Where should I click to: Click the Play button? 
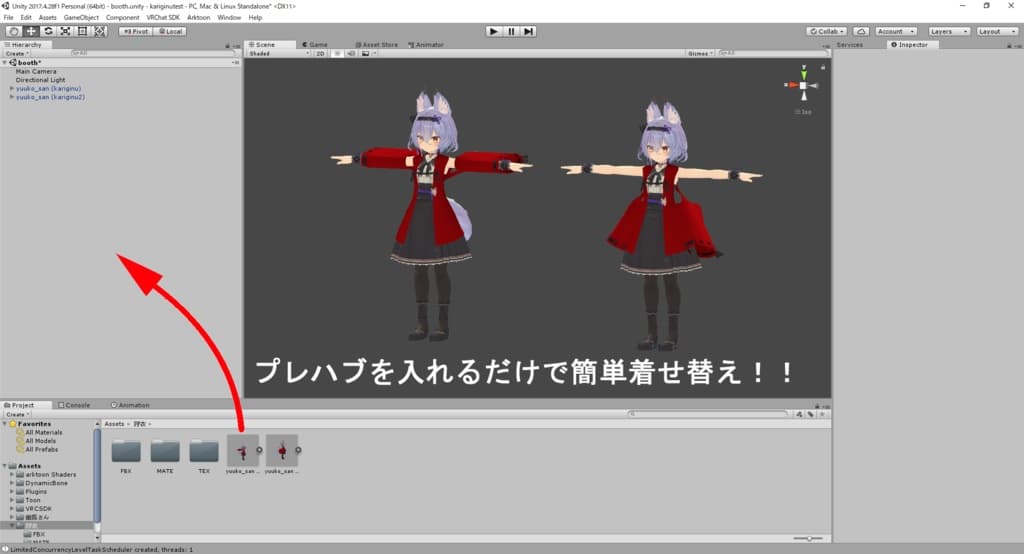(494, 31)
